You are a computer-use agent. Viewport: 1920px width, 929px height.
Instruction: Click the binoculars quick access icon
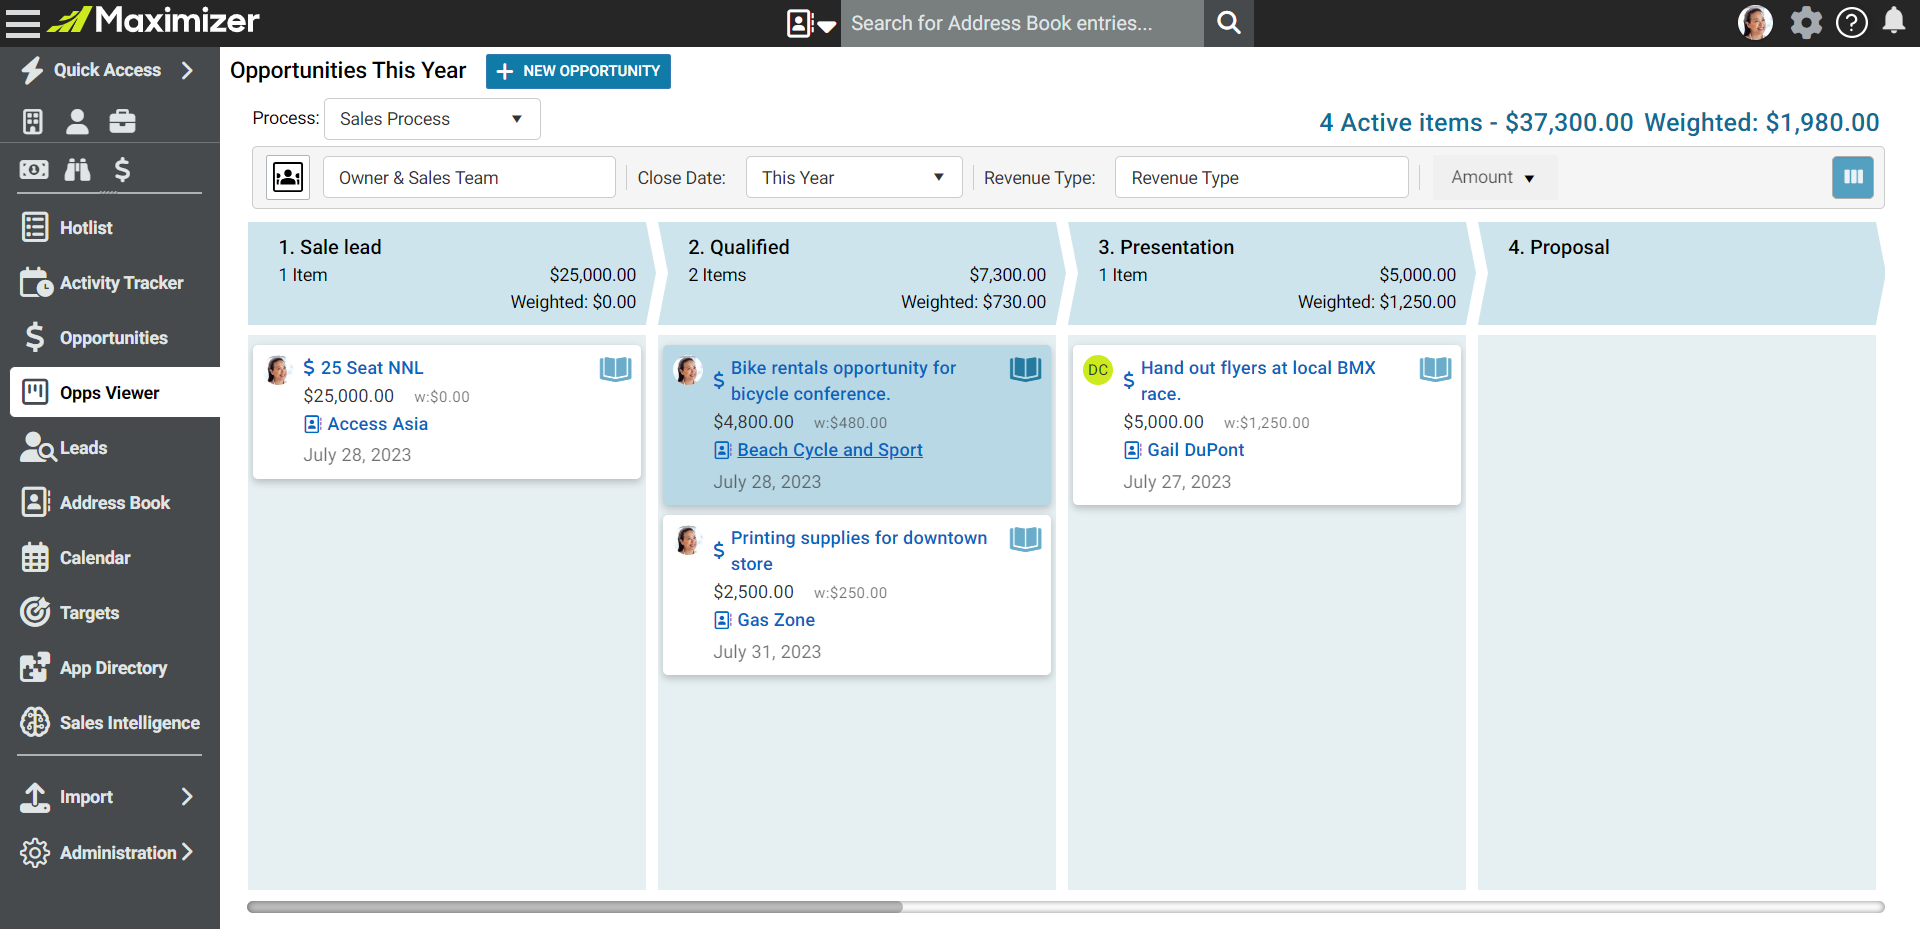click(77, 170)
